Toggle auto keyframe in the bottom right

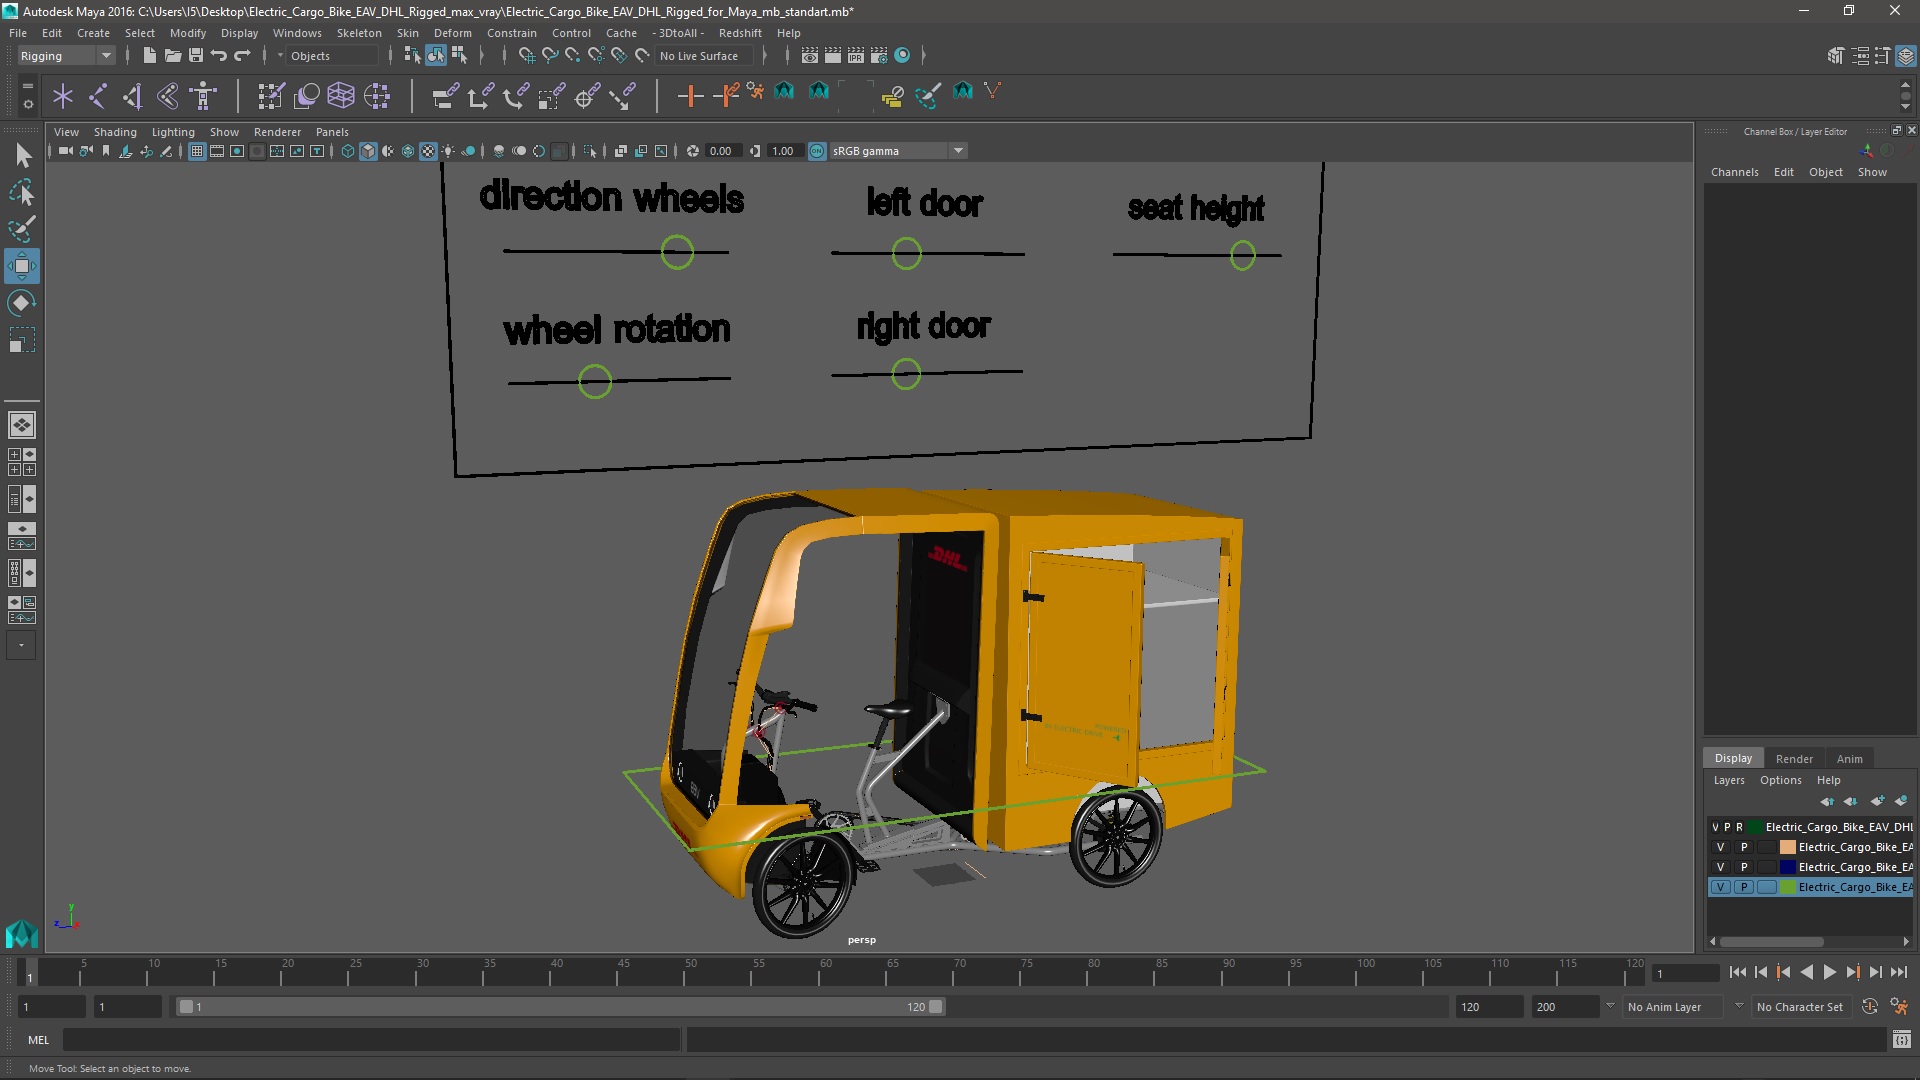tap(1869, 1007)
